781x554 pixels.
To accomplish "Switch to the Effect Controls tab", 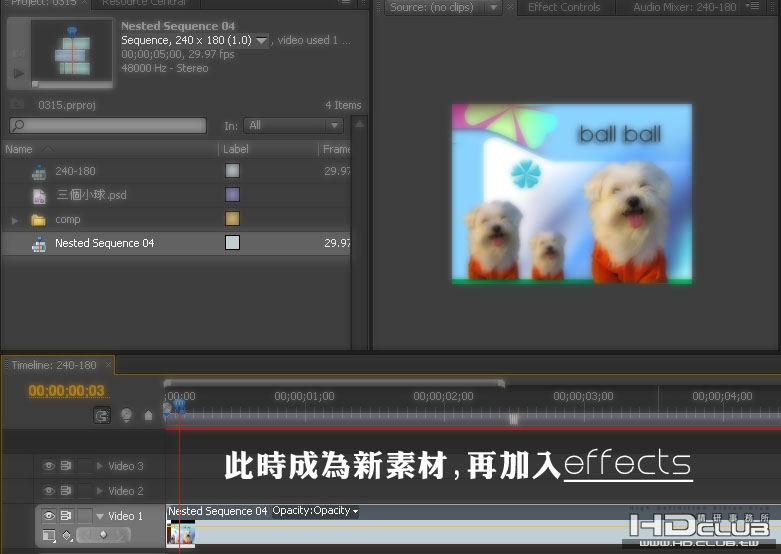I will point(564,7).
